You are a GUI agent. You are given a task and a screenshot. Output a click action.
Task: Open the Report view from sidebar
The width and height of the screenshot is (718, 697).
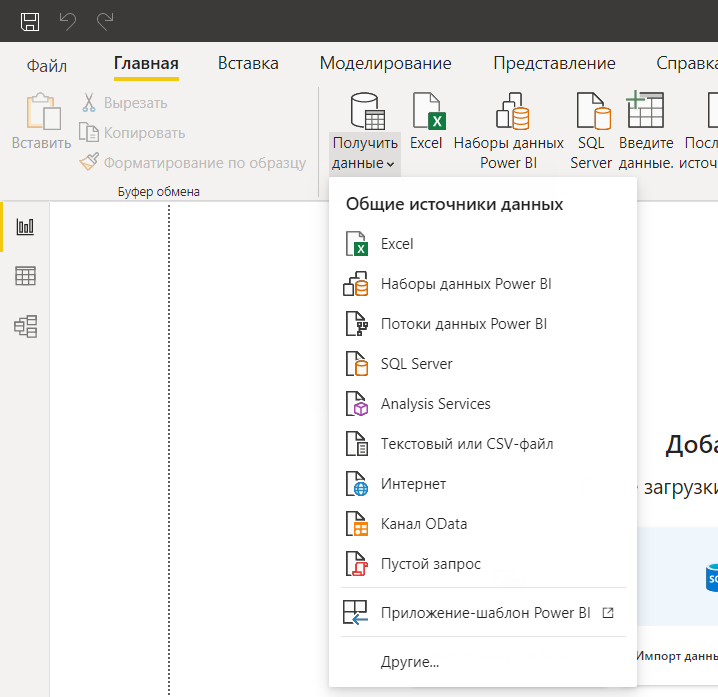point(25,227)
